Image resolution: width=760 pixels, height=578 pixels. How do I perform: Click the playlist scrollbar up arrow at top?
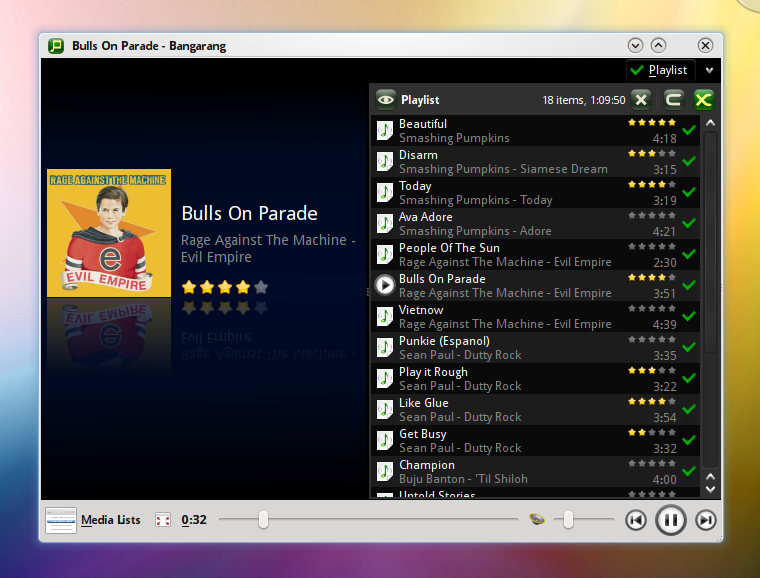coord(711,123)
